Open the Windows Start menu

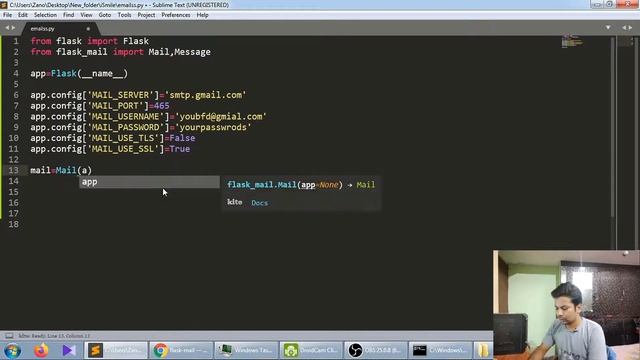click(13, 351)
